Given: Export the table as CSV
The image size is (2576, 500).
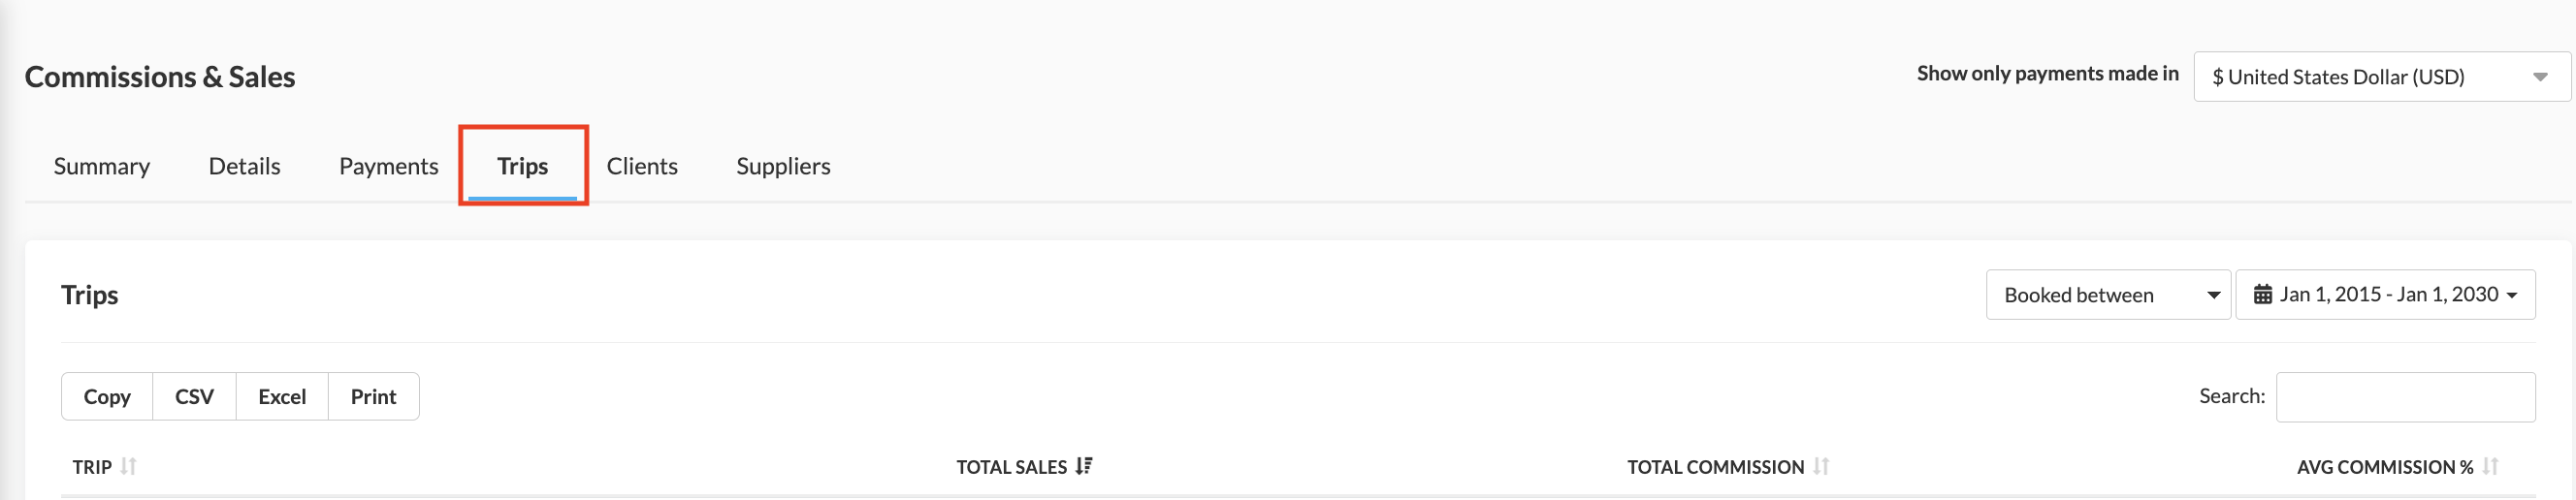Looking at the screenshot, I should [x=194, y=396].
